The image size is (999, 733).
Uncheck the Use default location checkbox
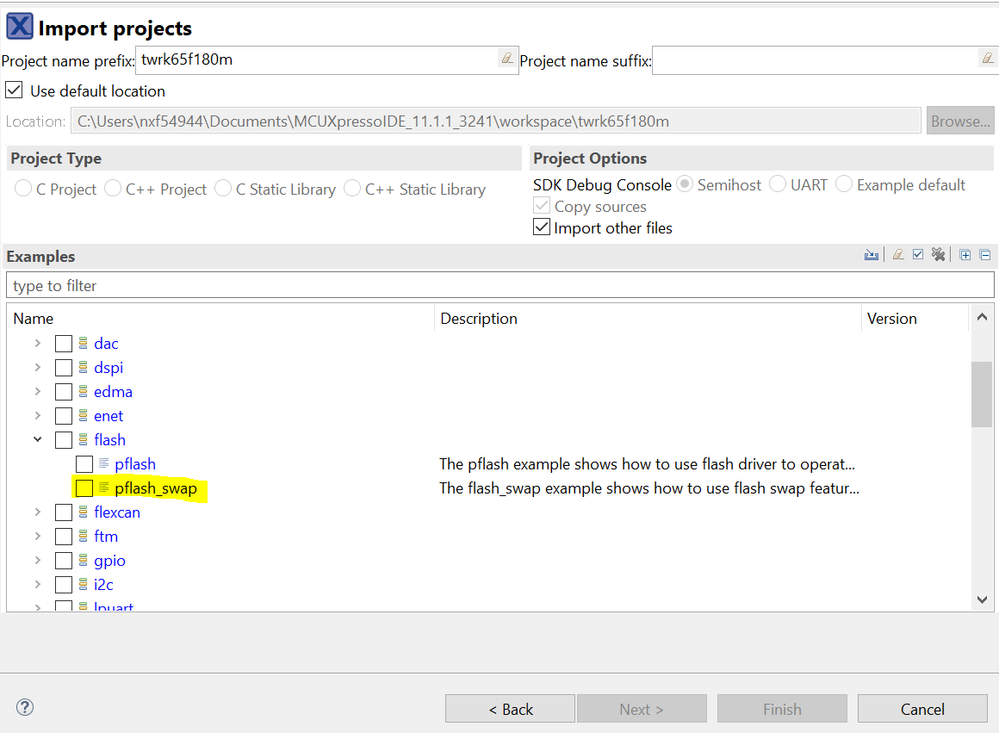pos(14,90)
